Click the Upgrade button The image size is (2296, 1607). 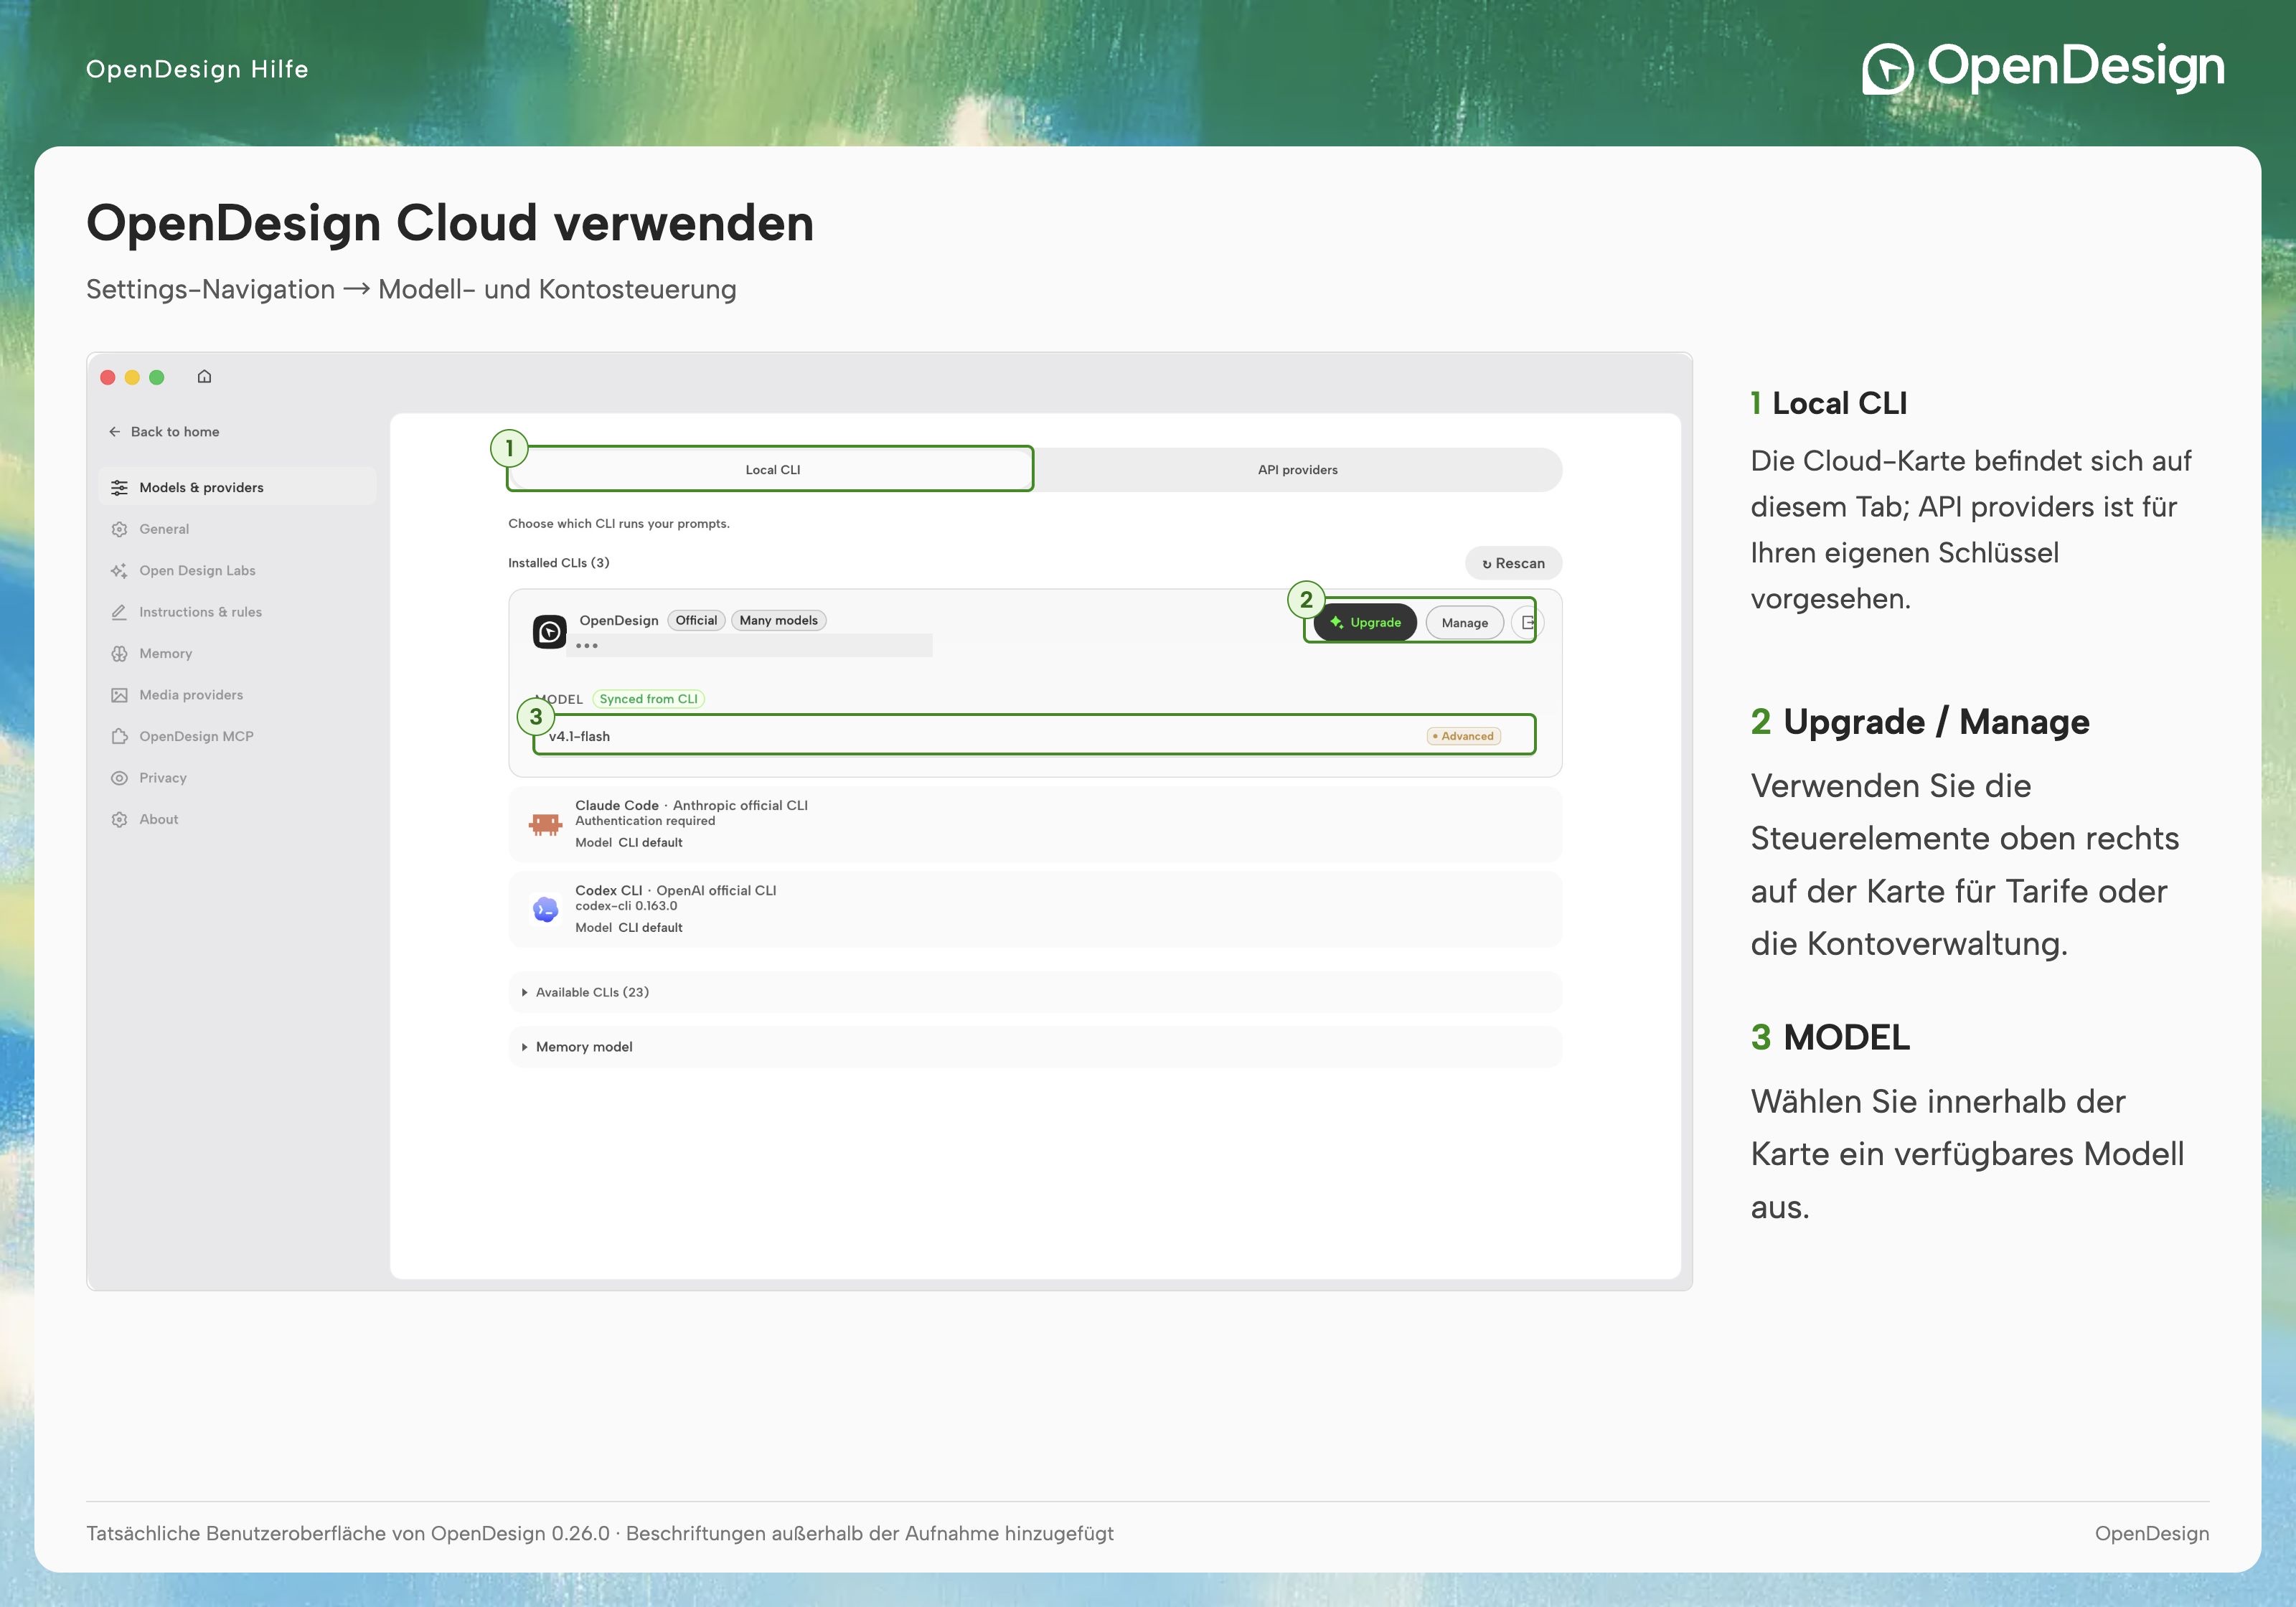tap(1365, 622)
